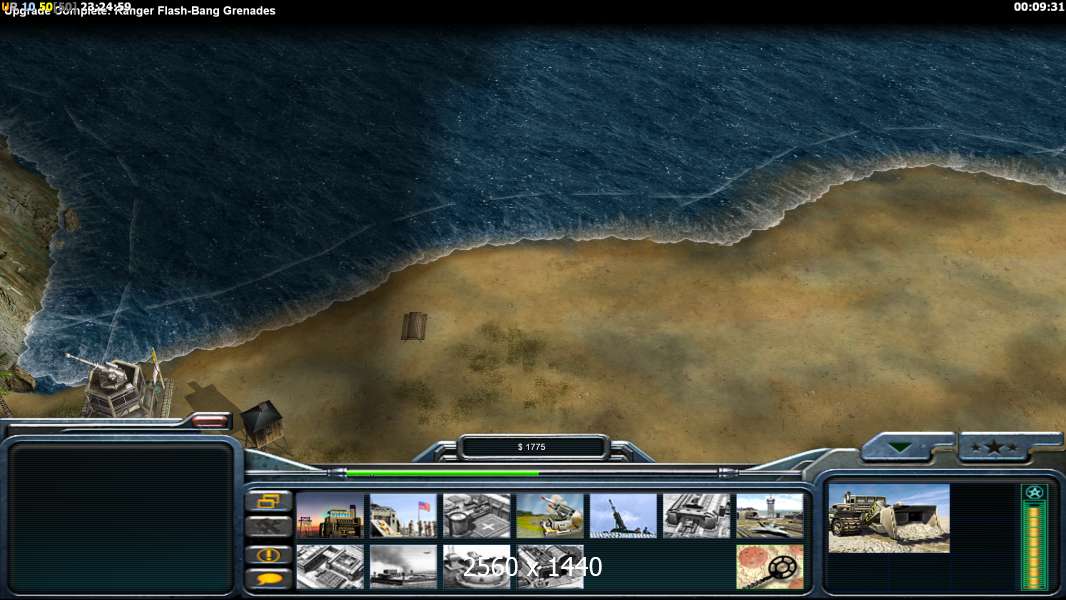Choose the War Factory build icon

pyautogui.click(x=697, y=516)
